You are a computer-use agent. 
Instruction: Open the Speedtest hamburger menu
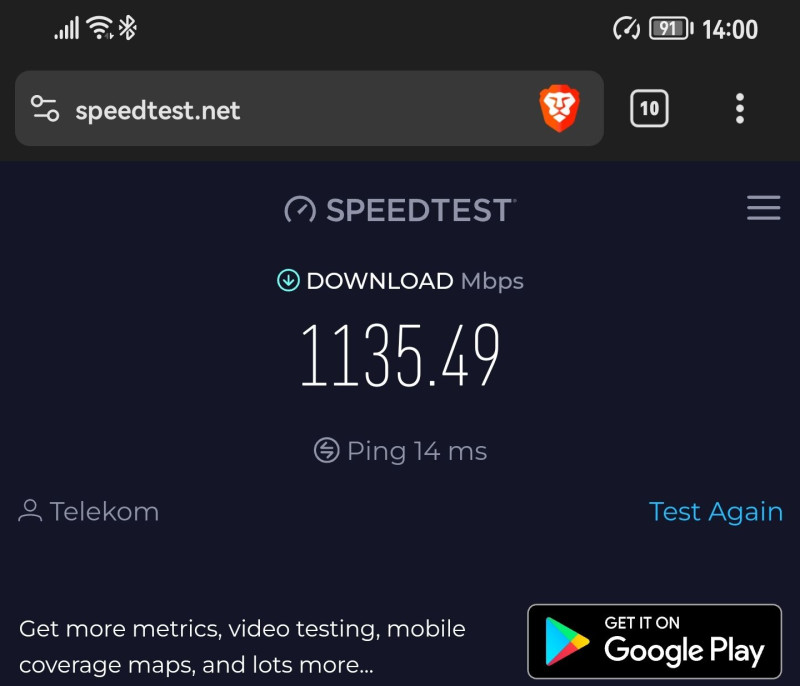tap(763, 208)
